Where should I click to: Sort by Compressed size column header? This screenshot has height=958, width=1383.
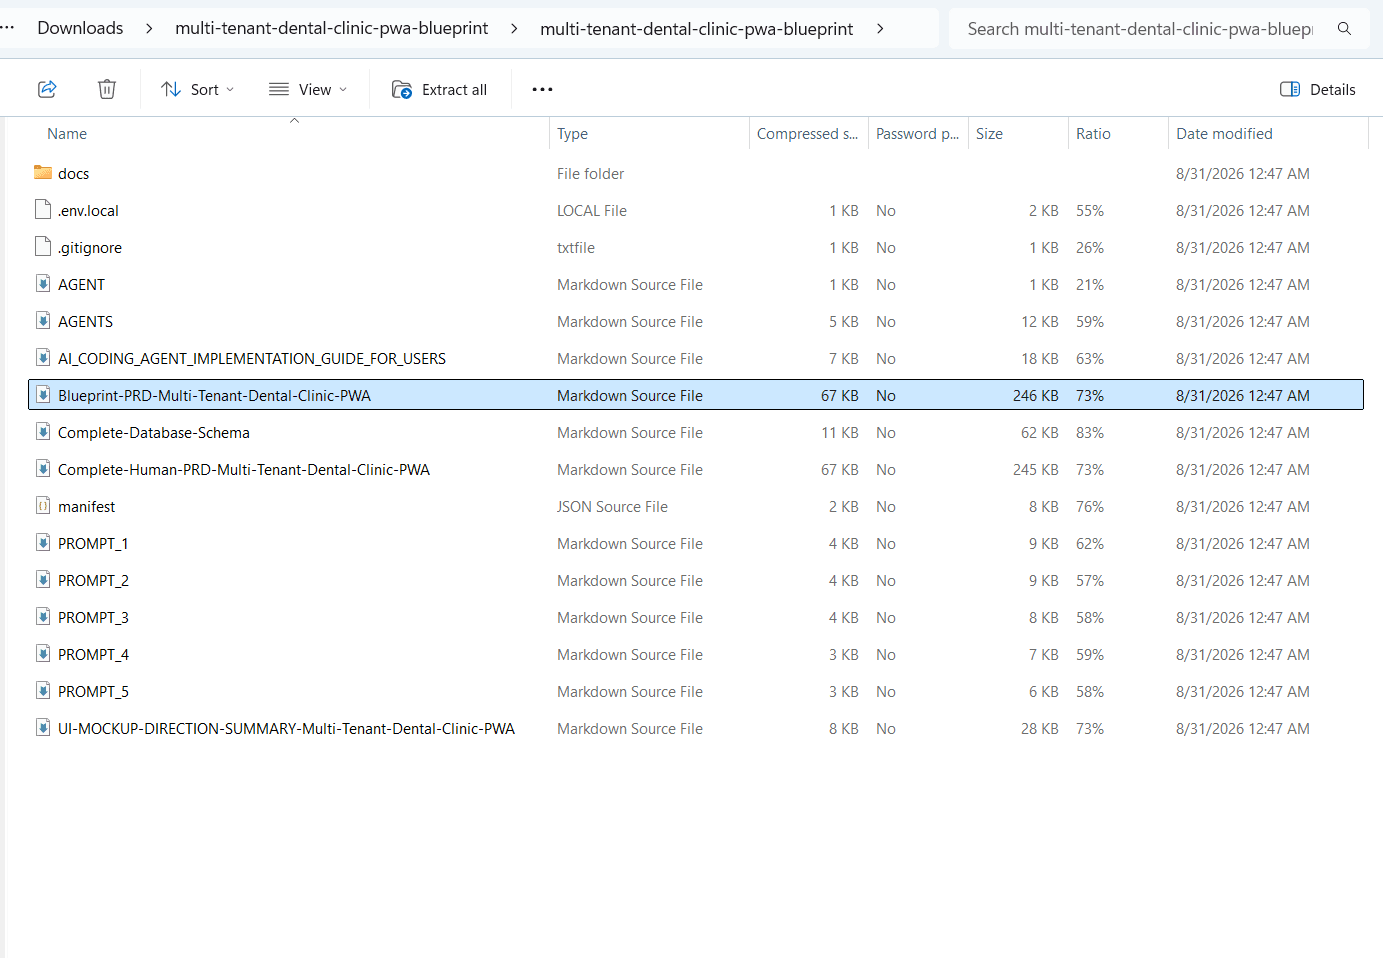tap(807, 134)
